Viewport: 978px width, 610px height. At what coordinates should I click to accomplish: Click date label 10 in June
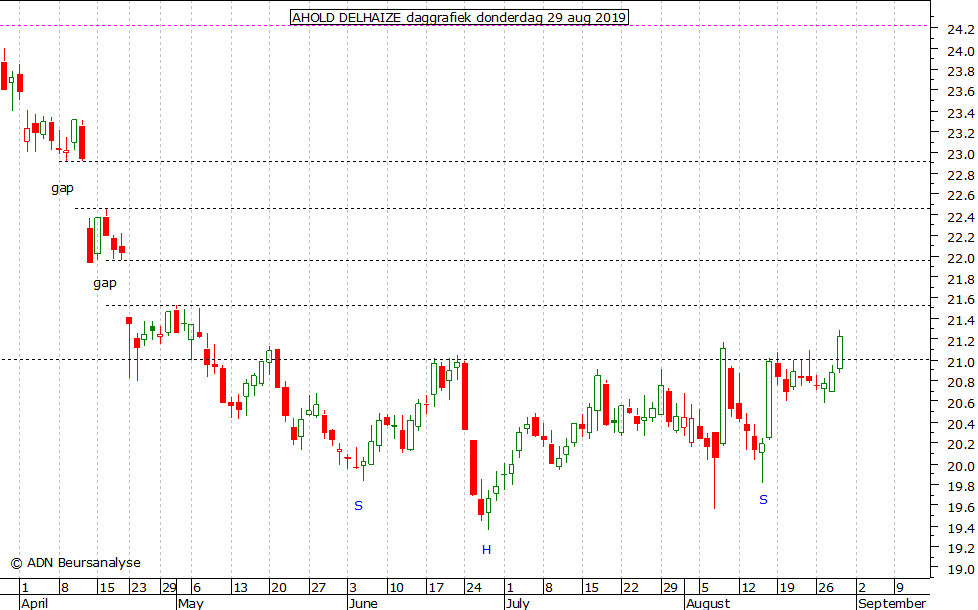click(x=396, y=588)
